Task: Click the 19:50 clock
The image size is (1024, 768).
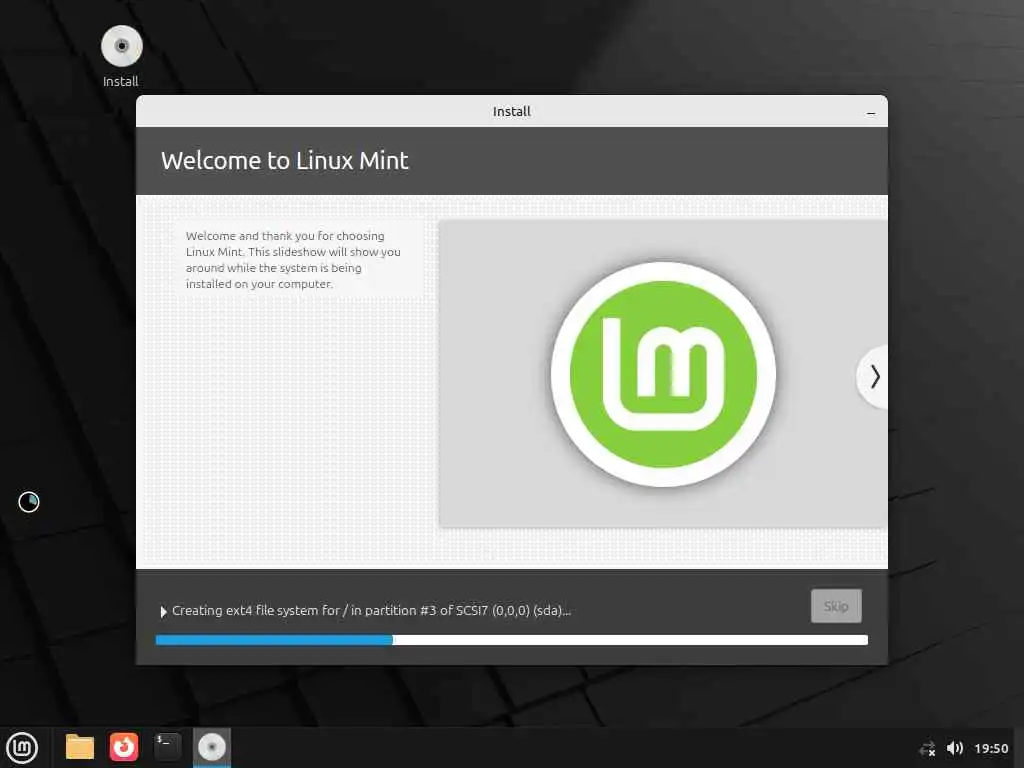Action: [x=991, y=748]
